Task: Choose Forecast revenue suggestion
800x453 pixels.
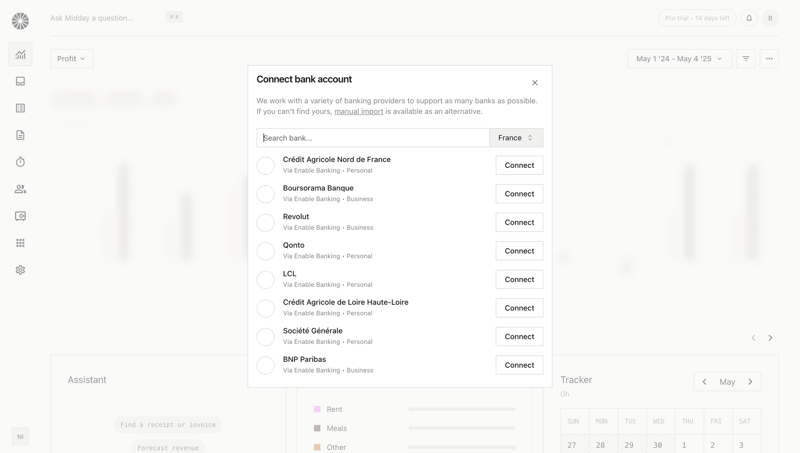Action: click(168, 447)
